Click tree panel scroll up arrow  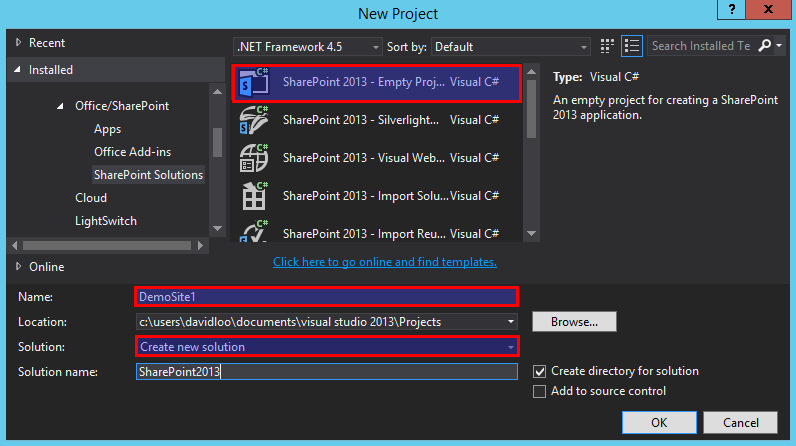[x=217, y=92]
